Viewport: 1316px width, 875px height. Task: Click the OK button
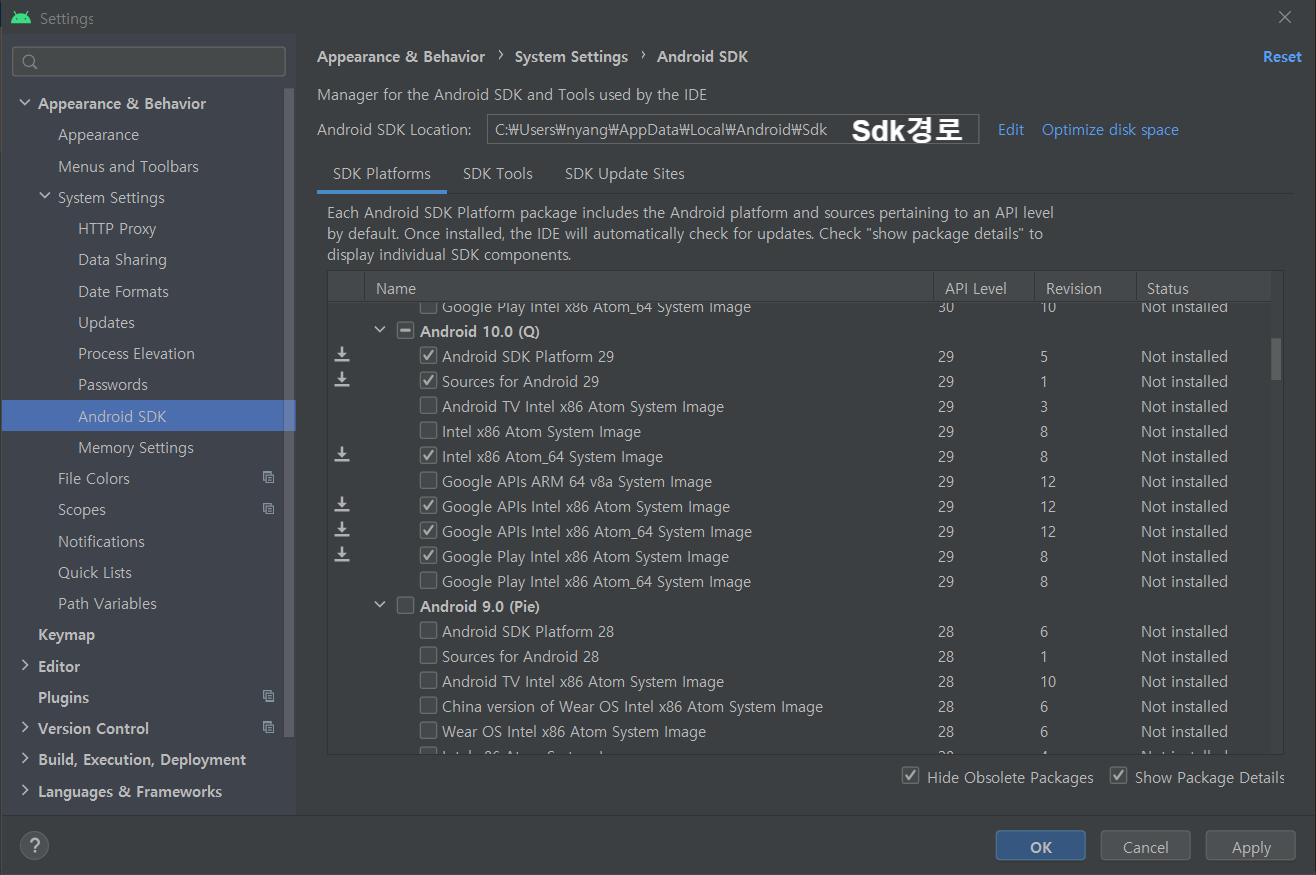(1040, 846)
